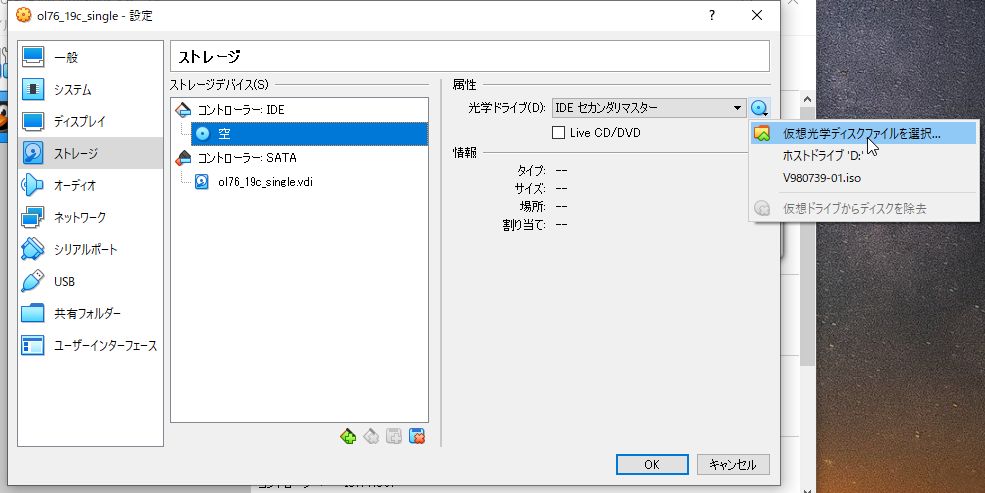
Task: Click the background window scrollbar up arrow
Action: tap(807, 99)
